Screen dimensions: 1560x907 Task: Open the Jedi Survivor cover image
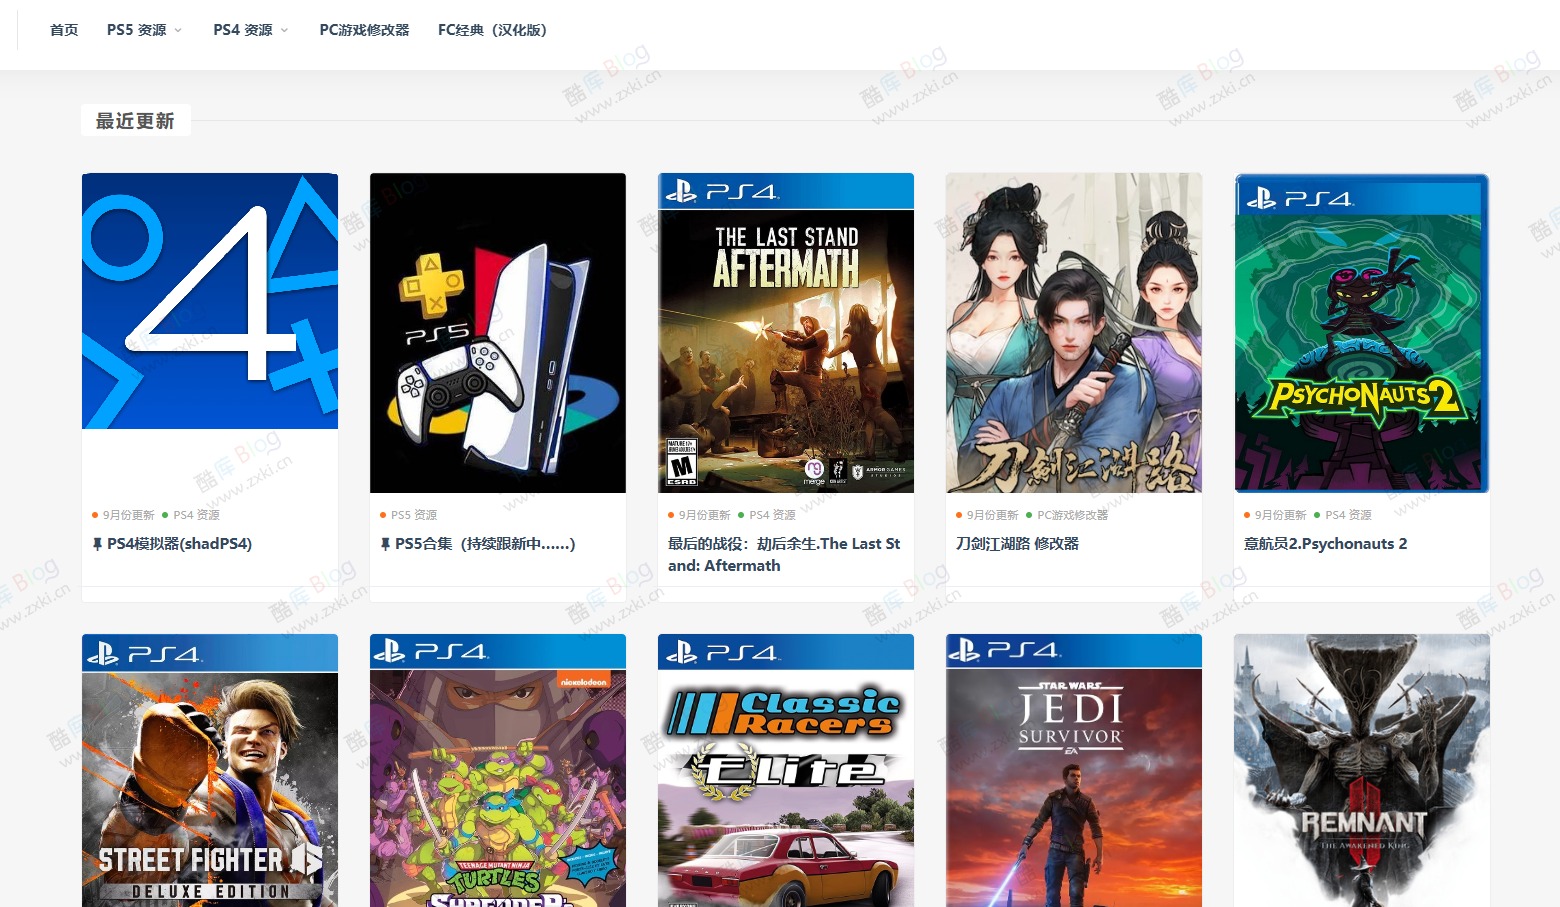click(1074, 770)
